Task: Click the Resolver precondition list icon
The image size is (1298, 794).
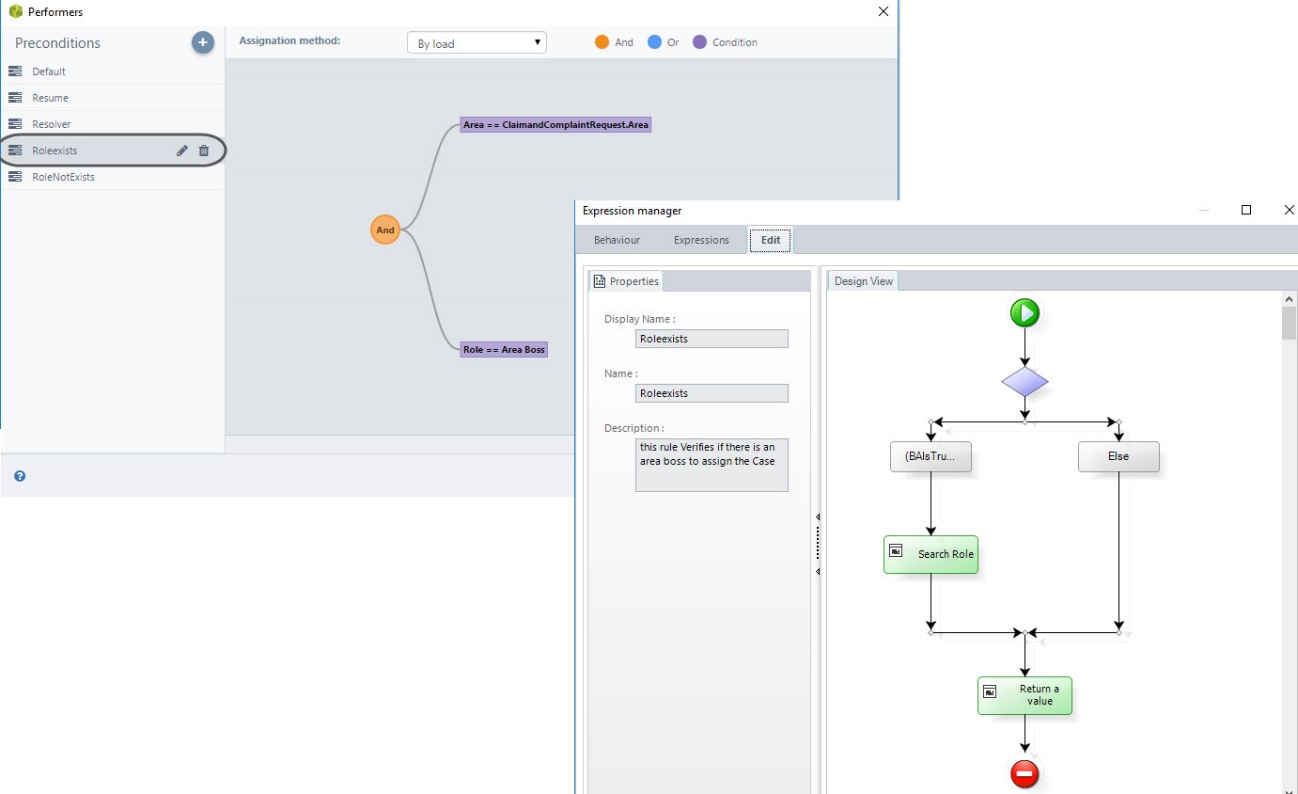Action: 15,124
